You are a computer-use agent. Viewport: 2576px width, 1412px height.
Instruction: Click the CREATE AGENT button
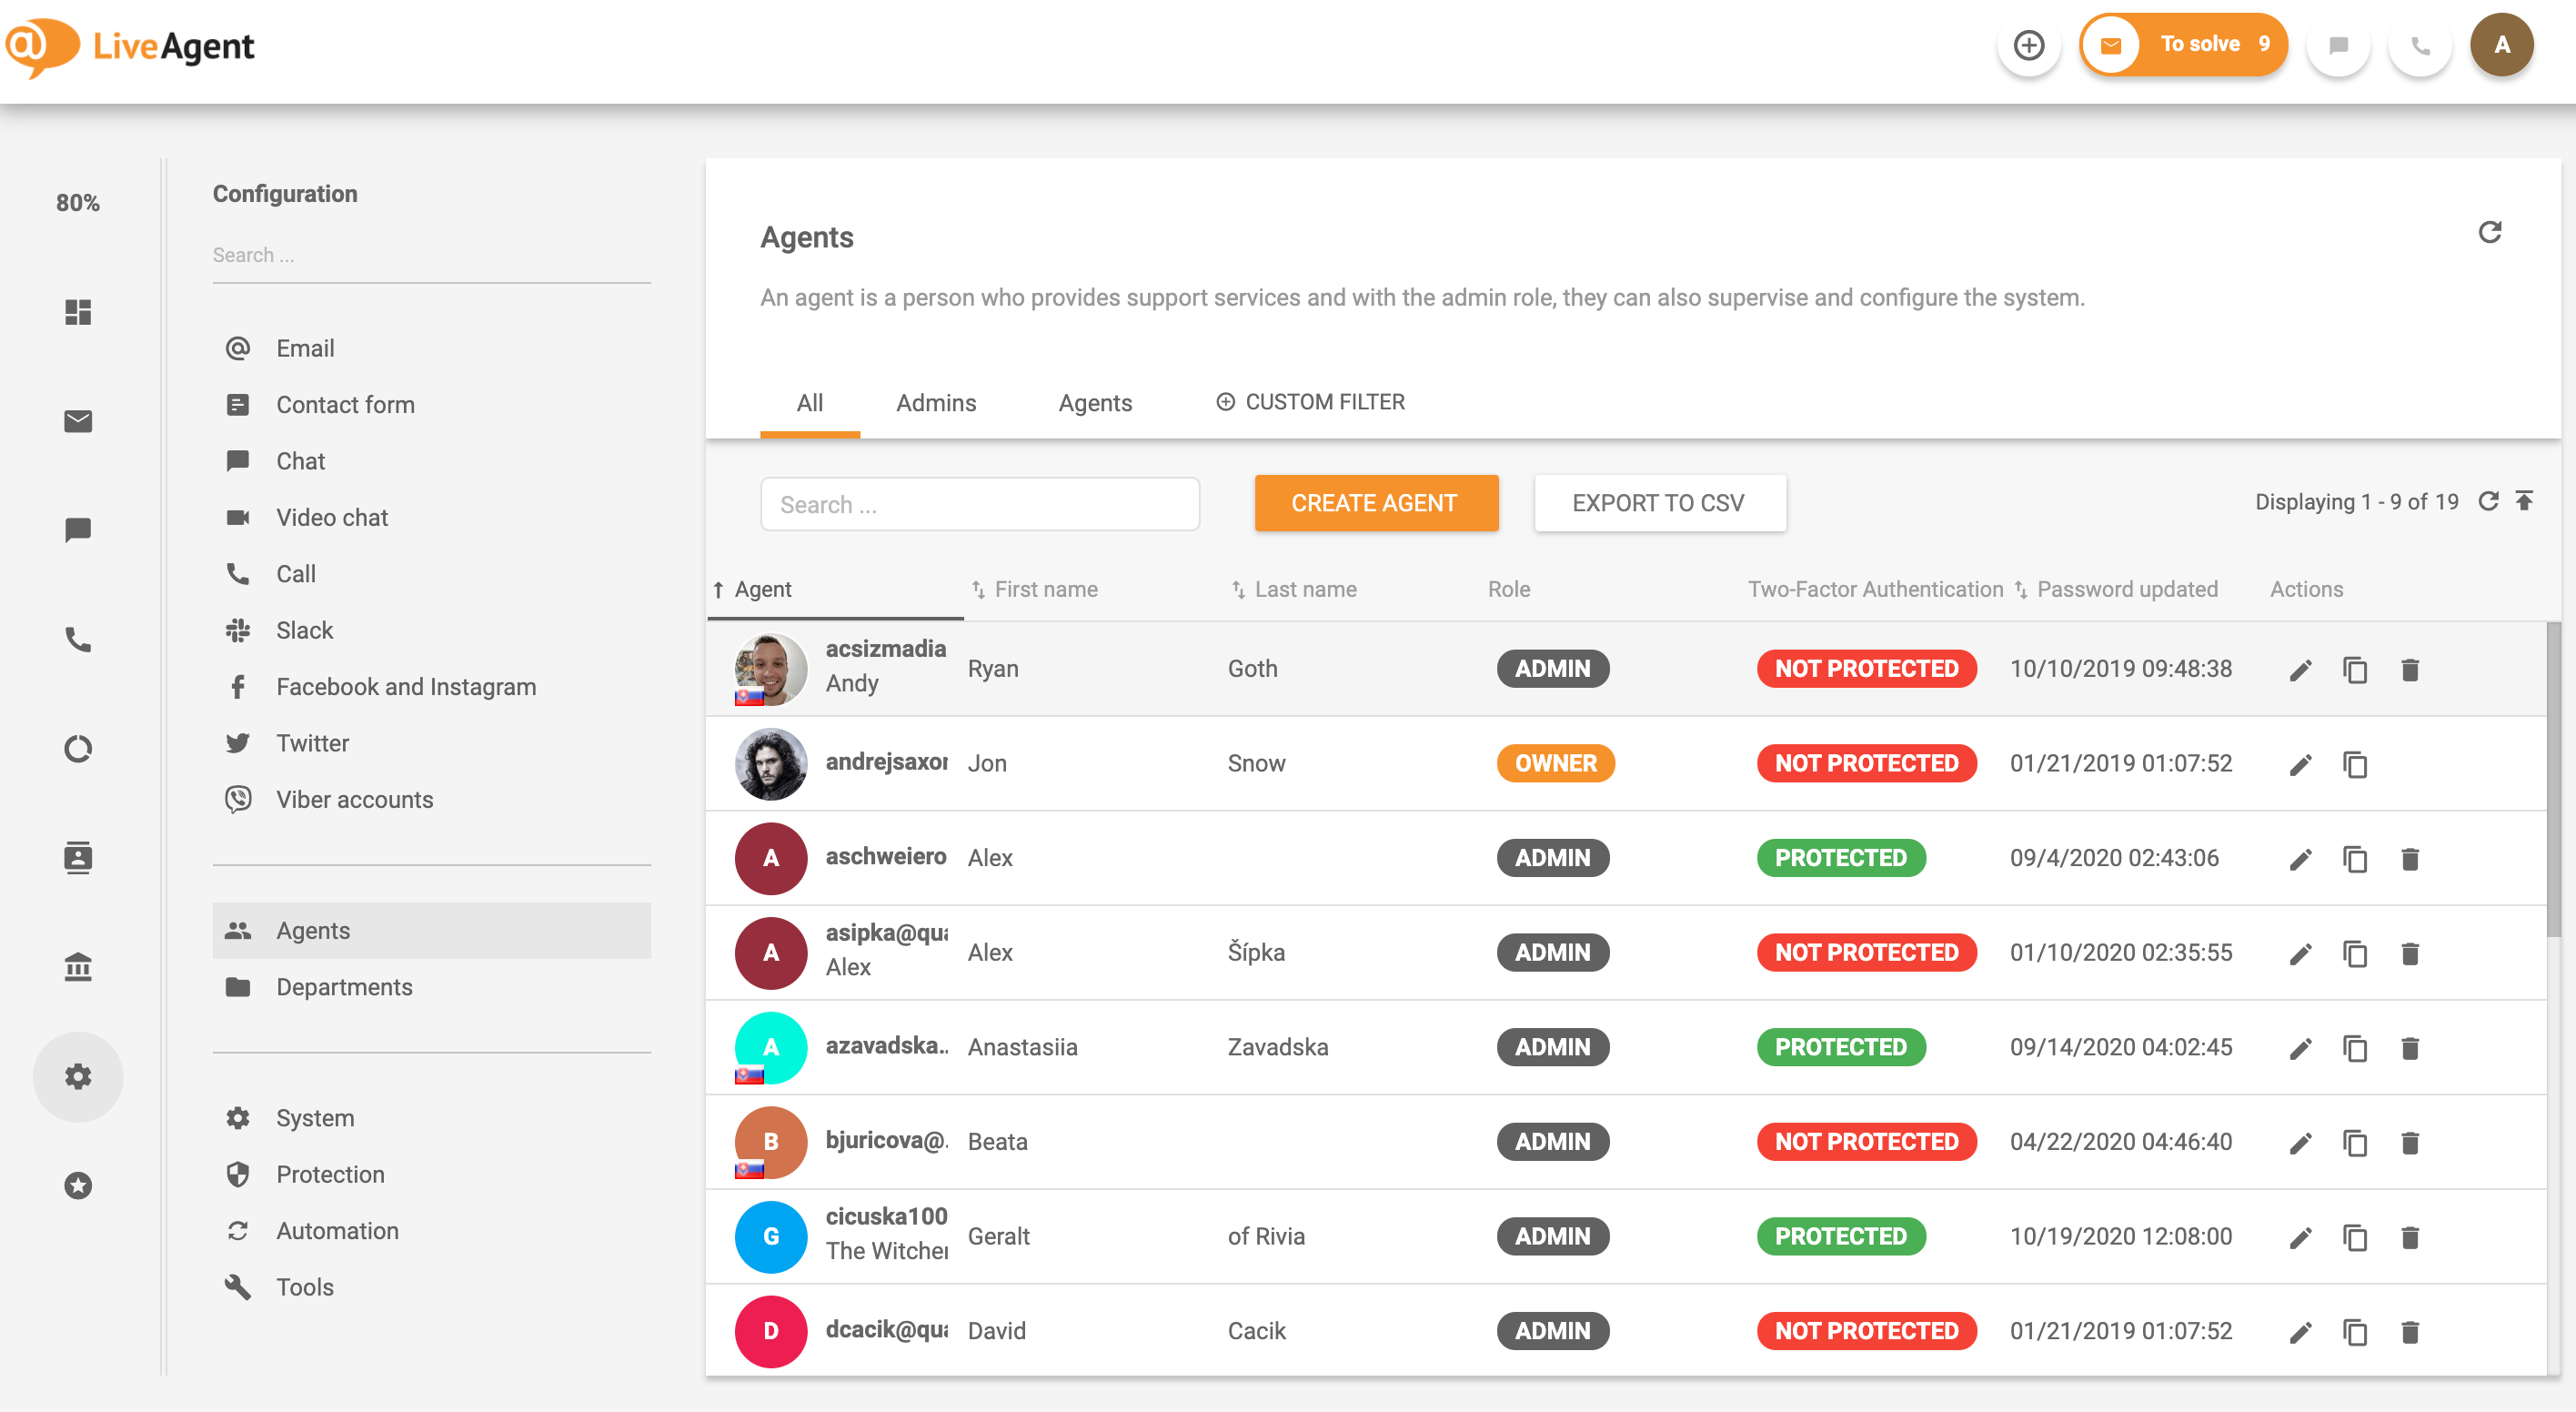pos(1375,503)
